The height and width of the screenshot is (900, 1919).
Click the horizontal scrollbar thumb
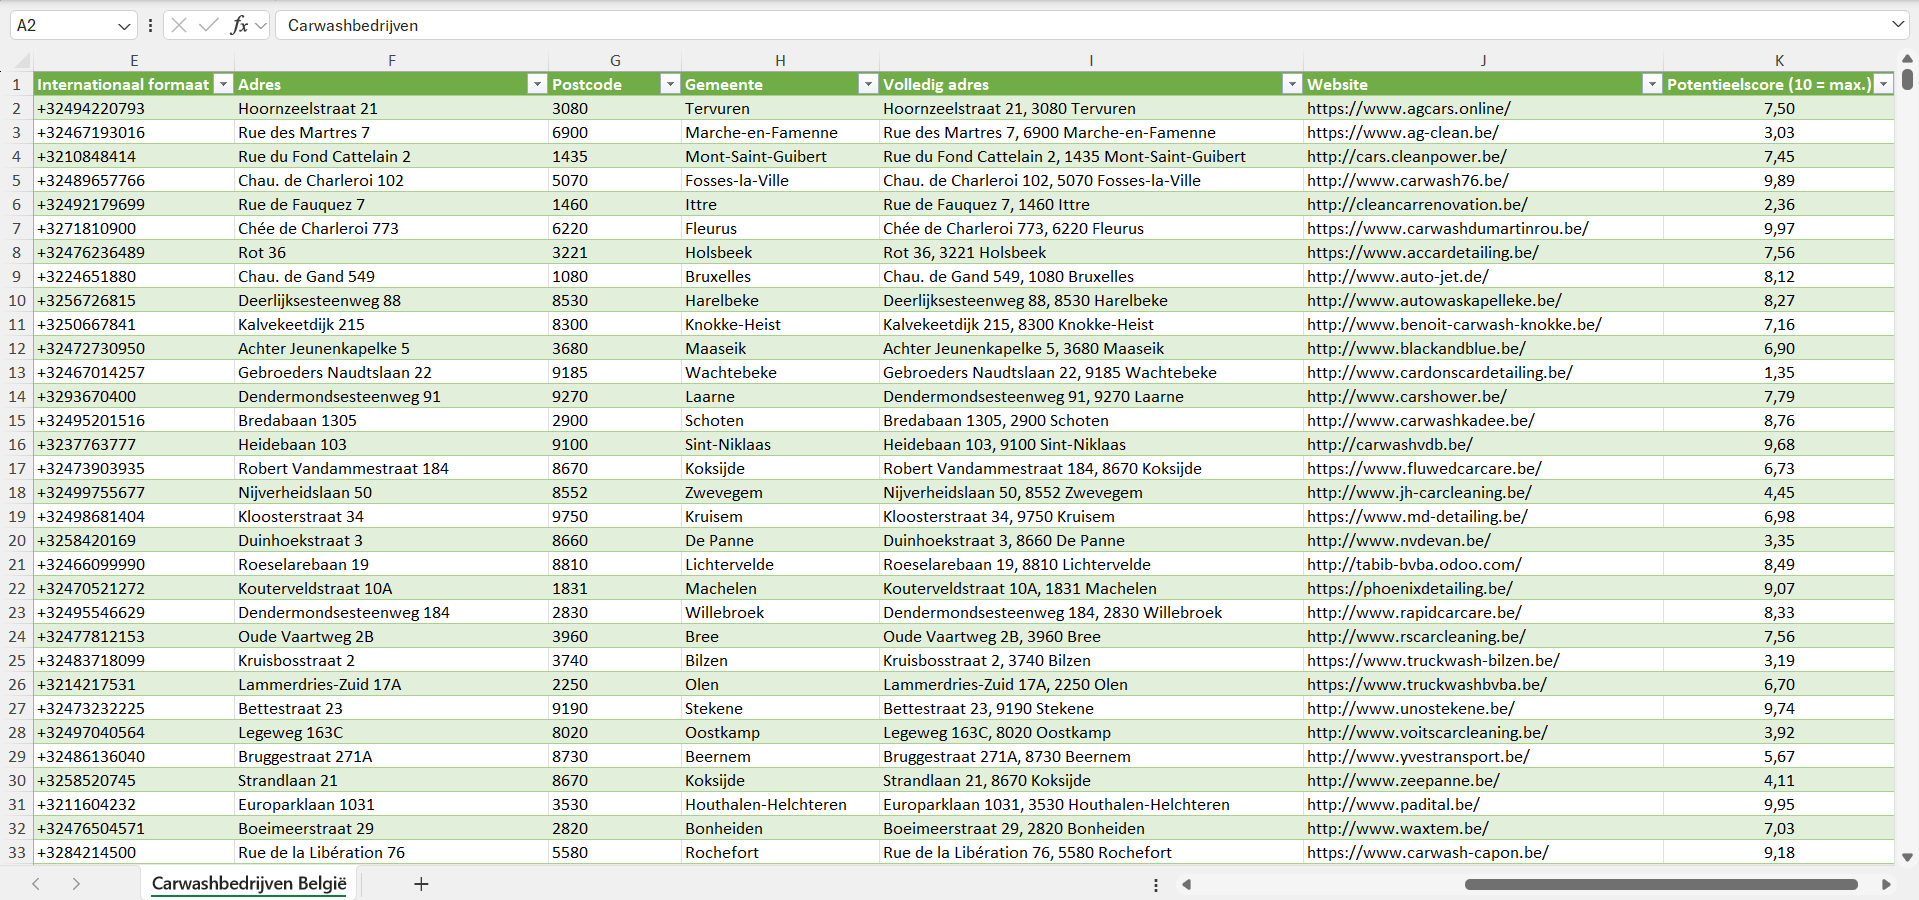pyautogui.click(x=1660, y=884)
